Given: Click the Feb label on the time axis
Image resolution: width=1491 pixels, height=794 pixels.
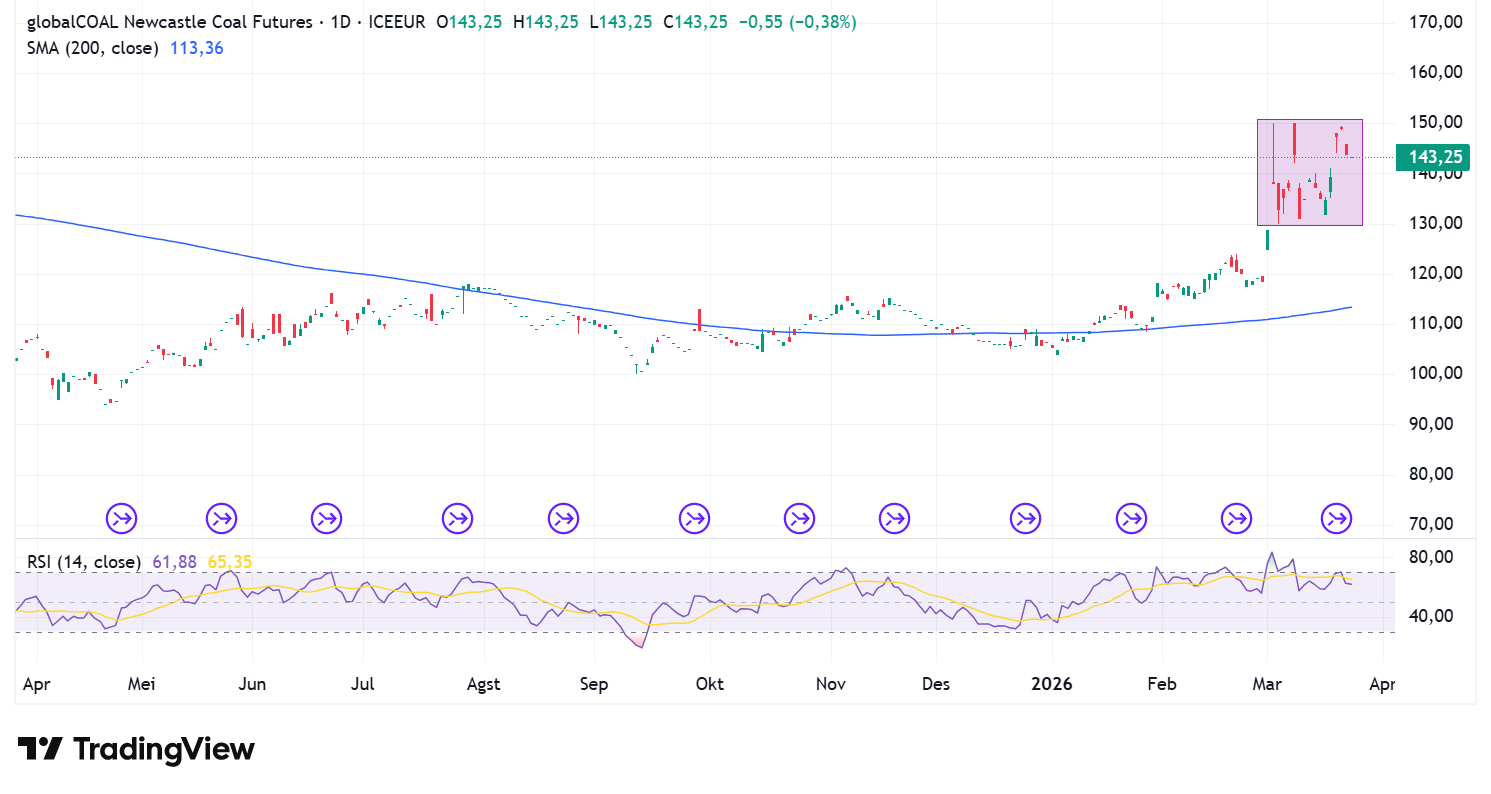Looking at the screenshot, I should pyautogui.click(x=1162, y=685).
